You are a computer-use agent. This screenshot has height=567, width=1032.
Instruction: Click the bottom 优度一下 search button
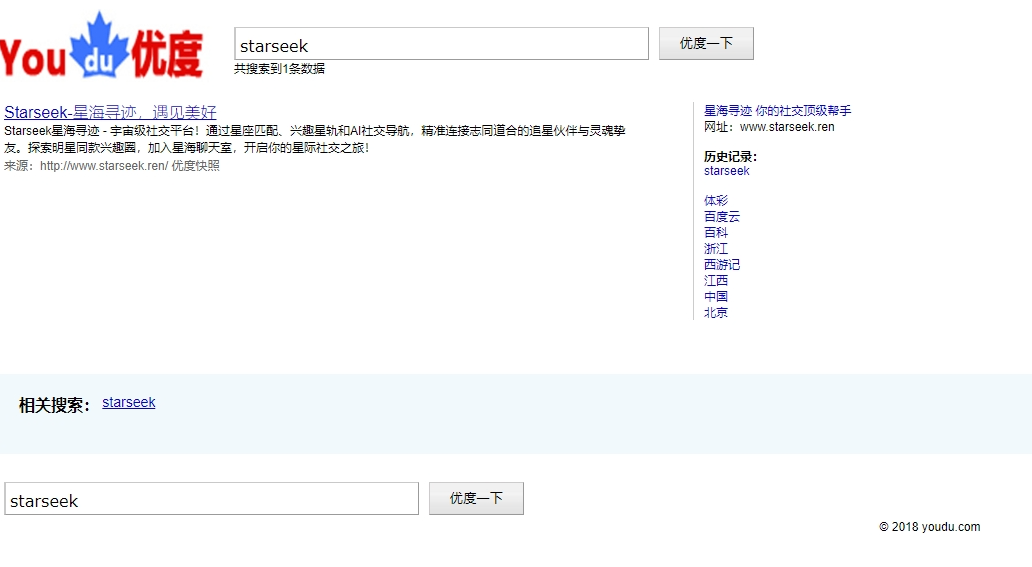pos(477,499)
